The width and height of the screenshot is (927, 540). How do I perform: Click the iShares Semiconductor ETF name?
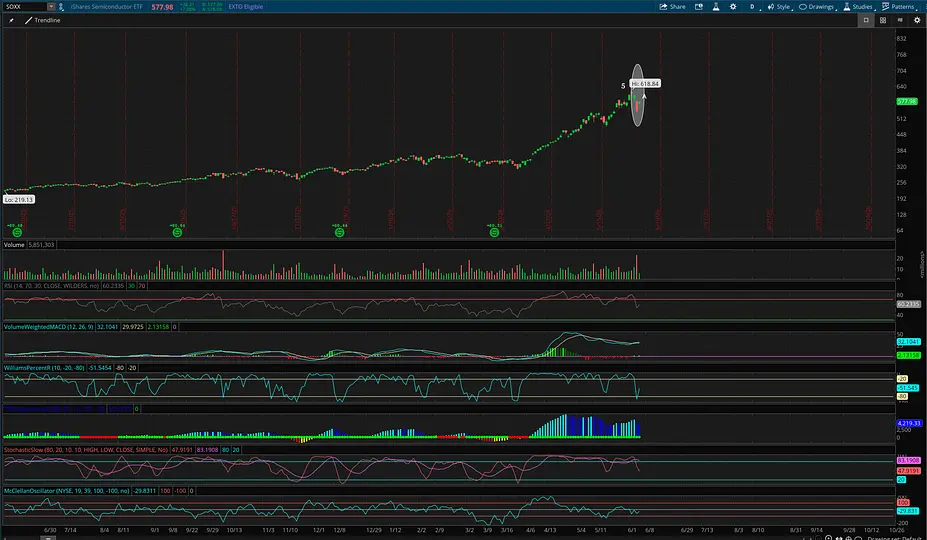coord(106,7)
